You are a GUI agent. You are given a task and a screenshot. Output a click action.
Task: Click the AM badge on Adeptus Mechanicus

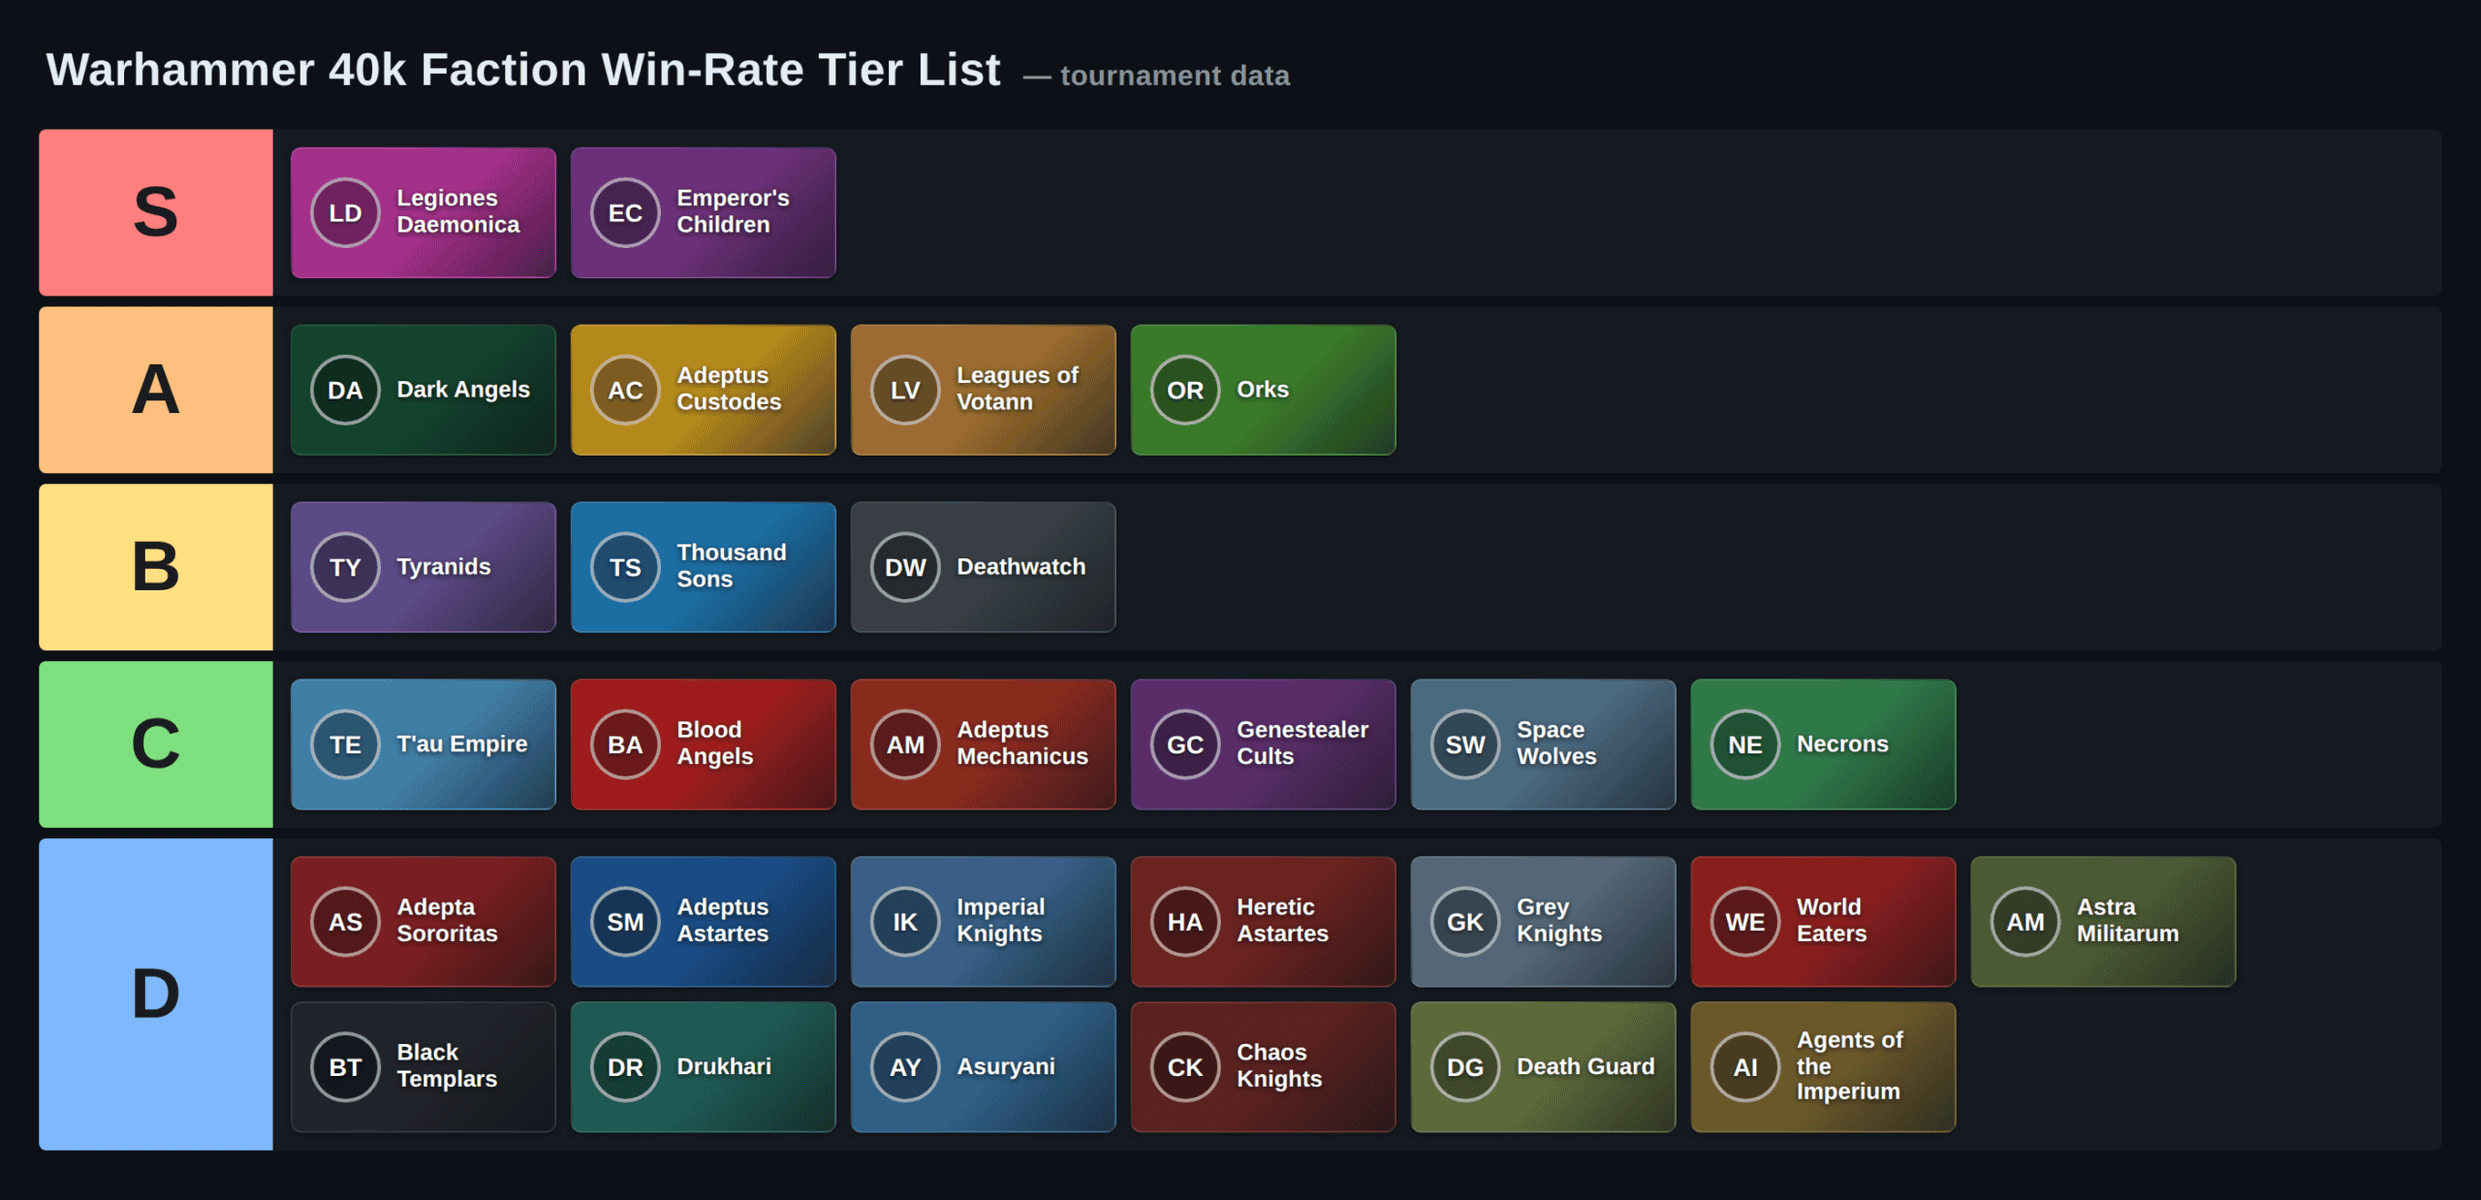coord(905,744)
